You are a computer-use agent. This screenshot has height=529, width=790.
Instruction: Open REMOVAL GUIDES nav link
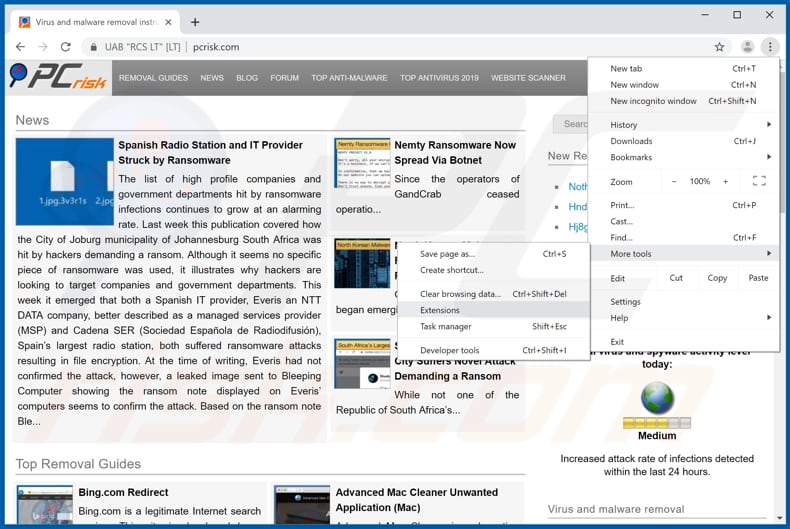153,78
